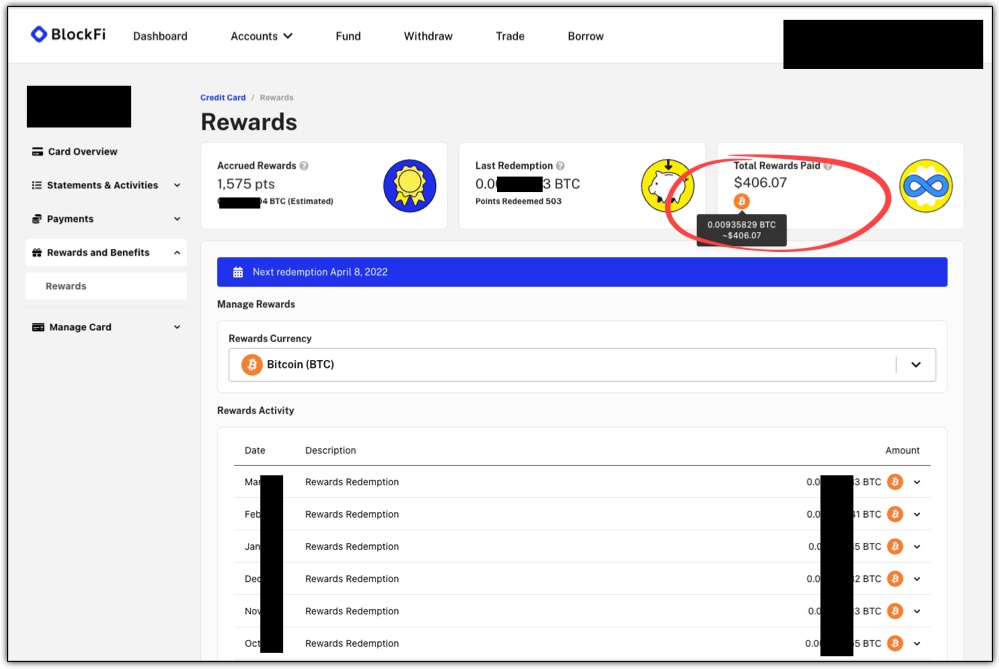Open the Dashboard page

(160, 36)
